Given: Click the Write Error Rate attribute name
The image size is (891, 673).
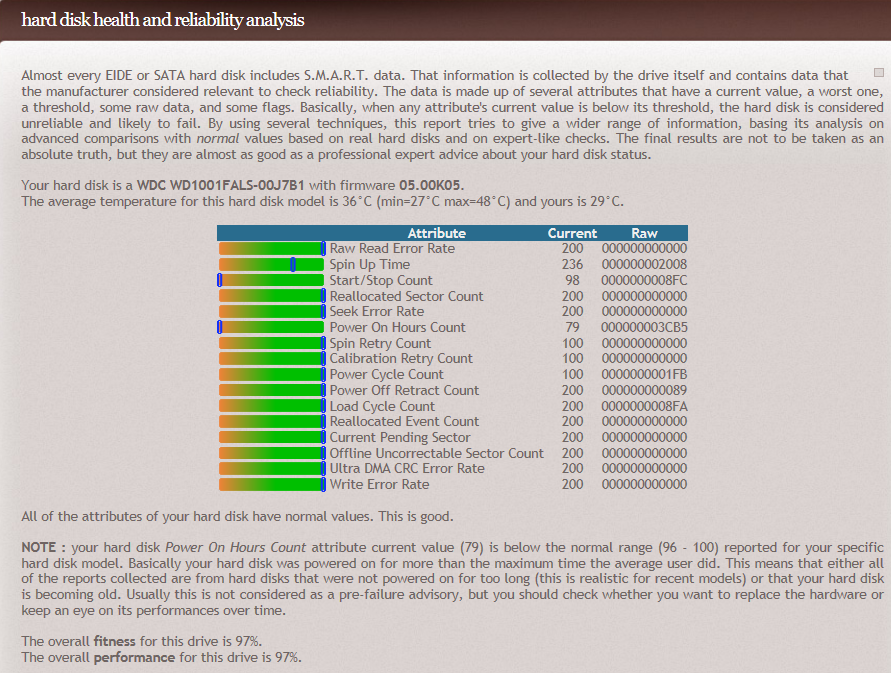Looking at the screenshot, I should pos(379,484).
